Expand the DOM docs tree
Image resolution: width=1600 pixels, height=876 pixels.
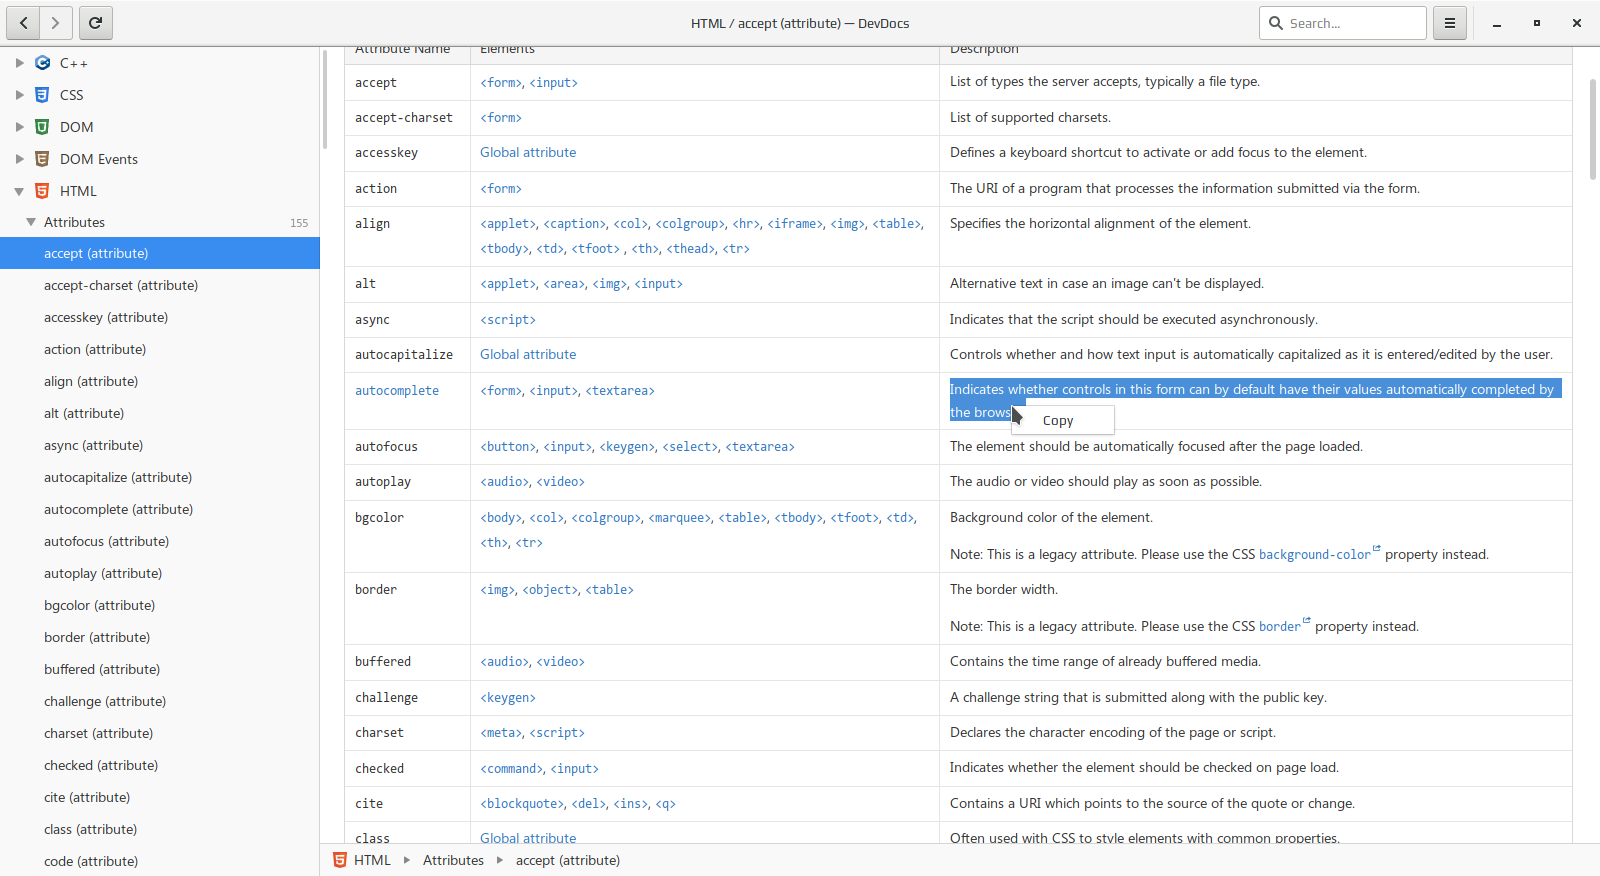click(x=19, y=127)
